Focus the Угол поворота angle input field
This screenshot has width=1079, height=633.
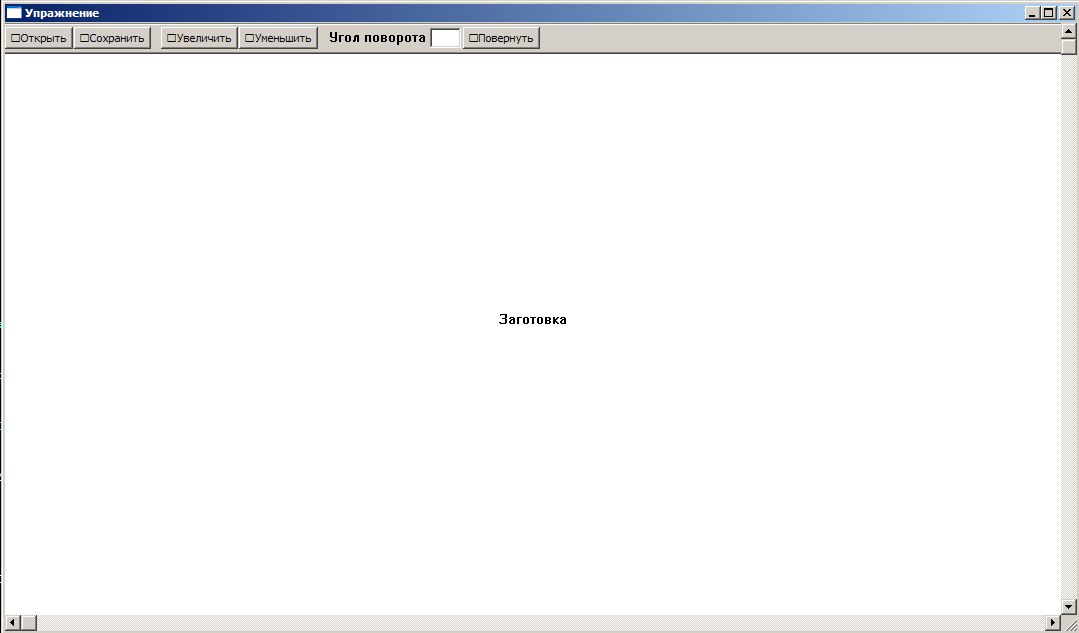(x=445, y=38)
